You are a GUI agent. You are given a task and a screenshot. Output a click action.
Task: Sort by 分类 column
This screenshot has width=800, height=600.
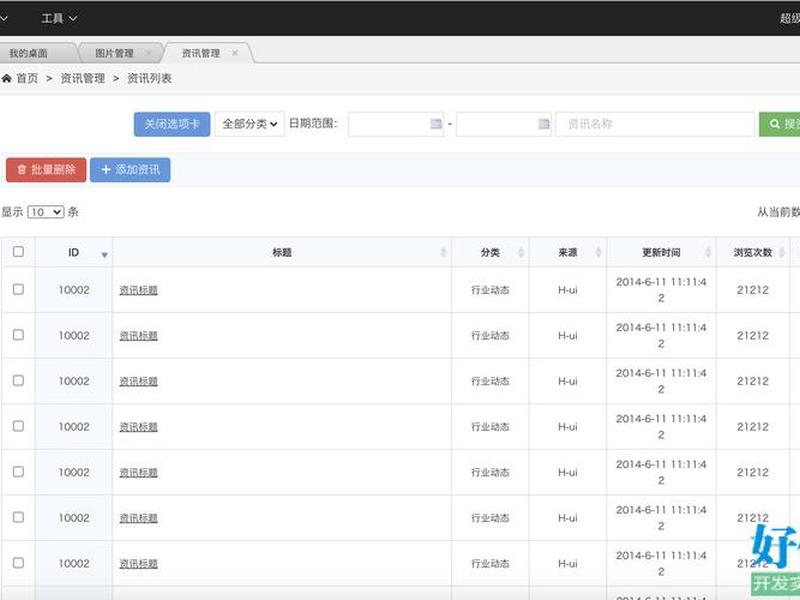point(490,252)
